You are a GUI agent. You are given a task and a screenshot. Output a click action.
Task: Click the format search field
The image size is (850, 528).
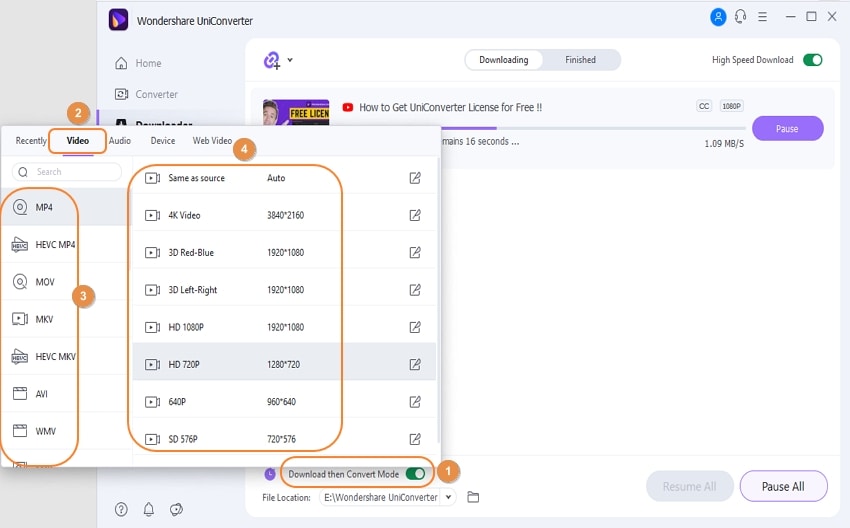tap(67, 172)
